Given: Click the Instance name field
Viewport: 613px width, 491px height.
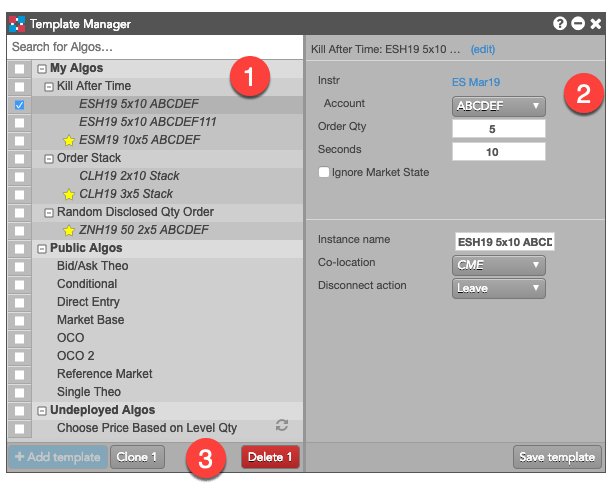Looking at the screenshot, I should click(504, 242).
